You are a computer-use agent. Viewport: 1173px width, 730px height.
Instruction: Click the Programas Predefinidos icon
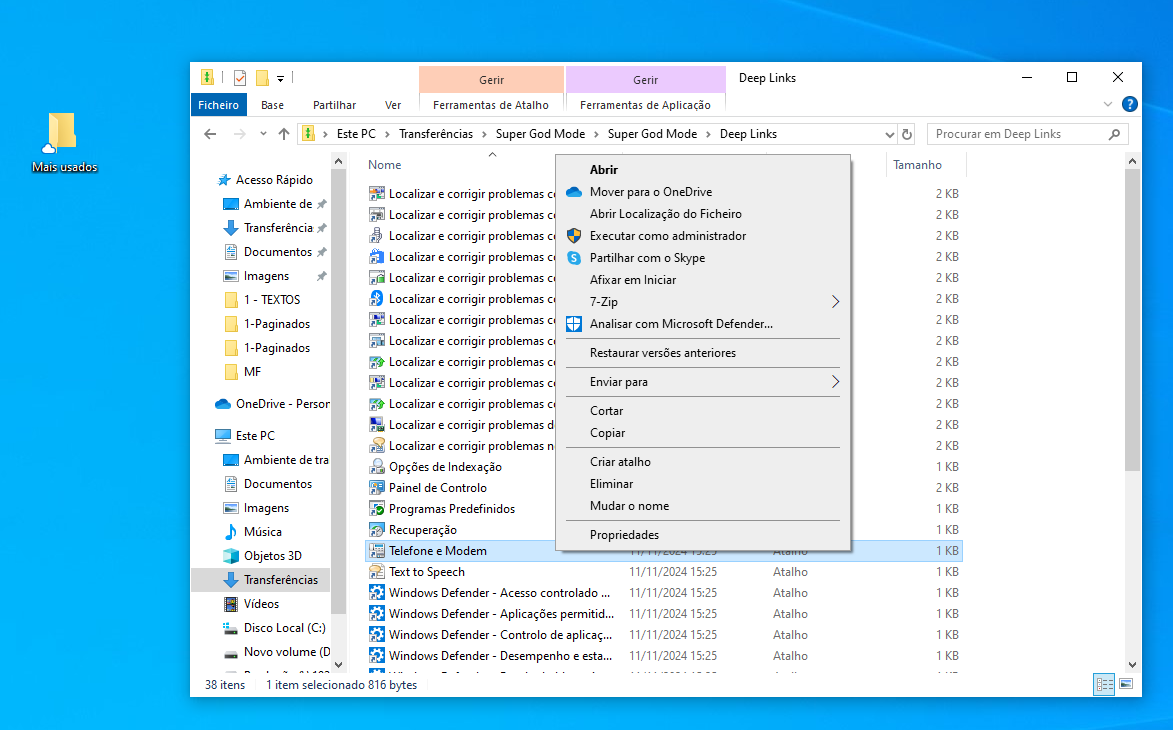(x=377, y=509)
